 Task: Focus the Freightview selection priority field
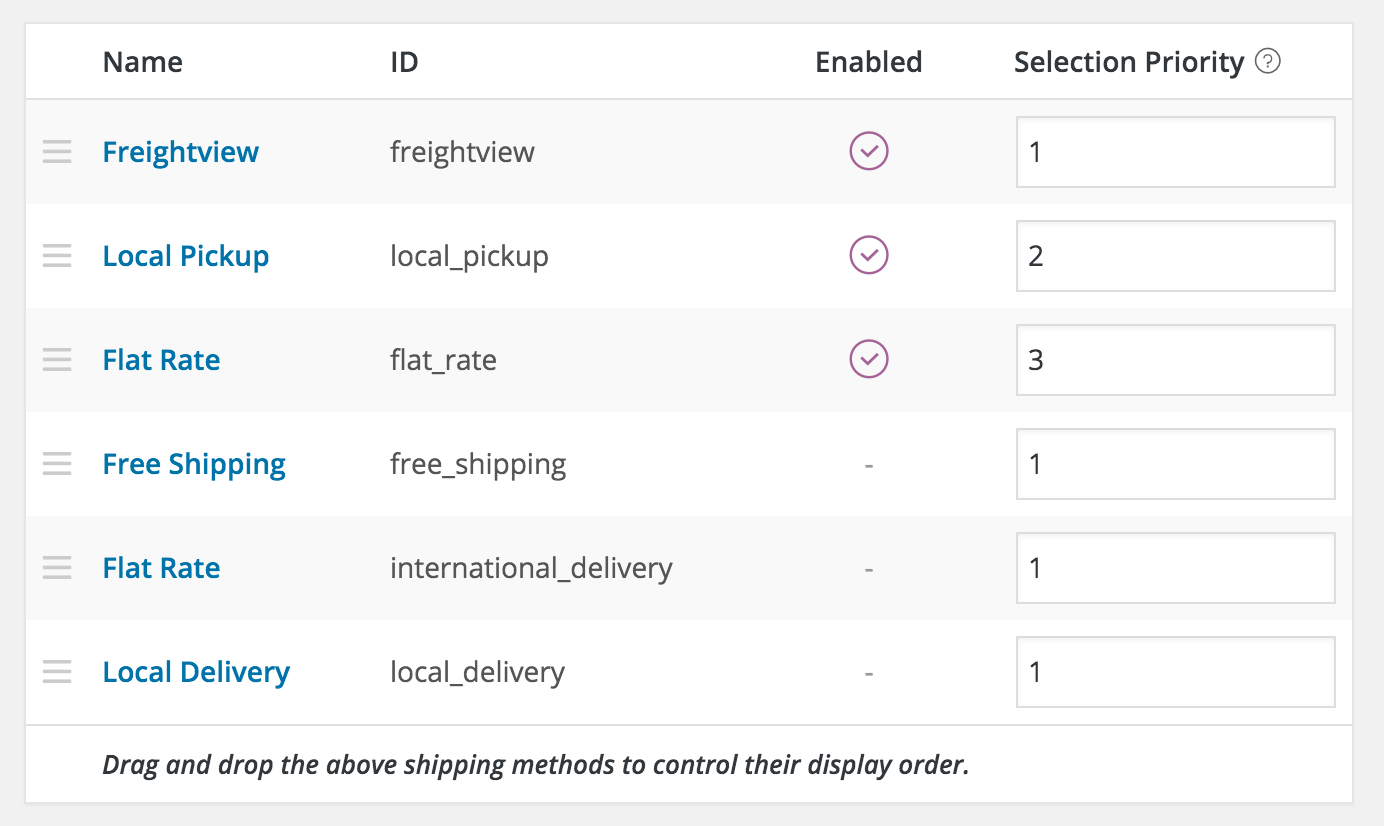[x=1176, y=152]
